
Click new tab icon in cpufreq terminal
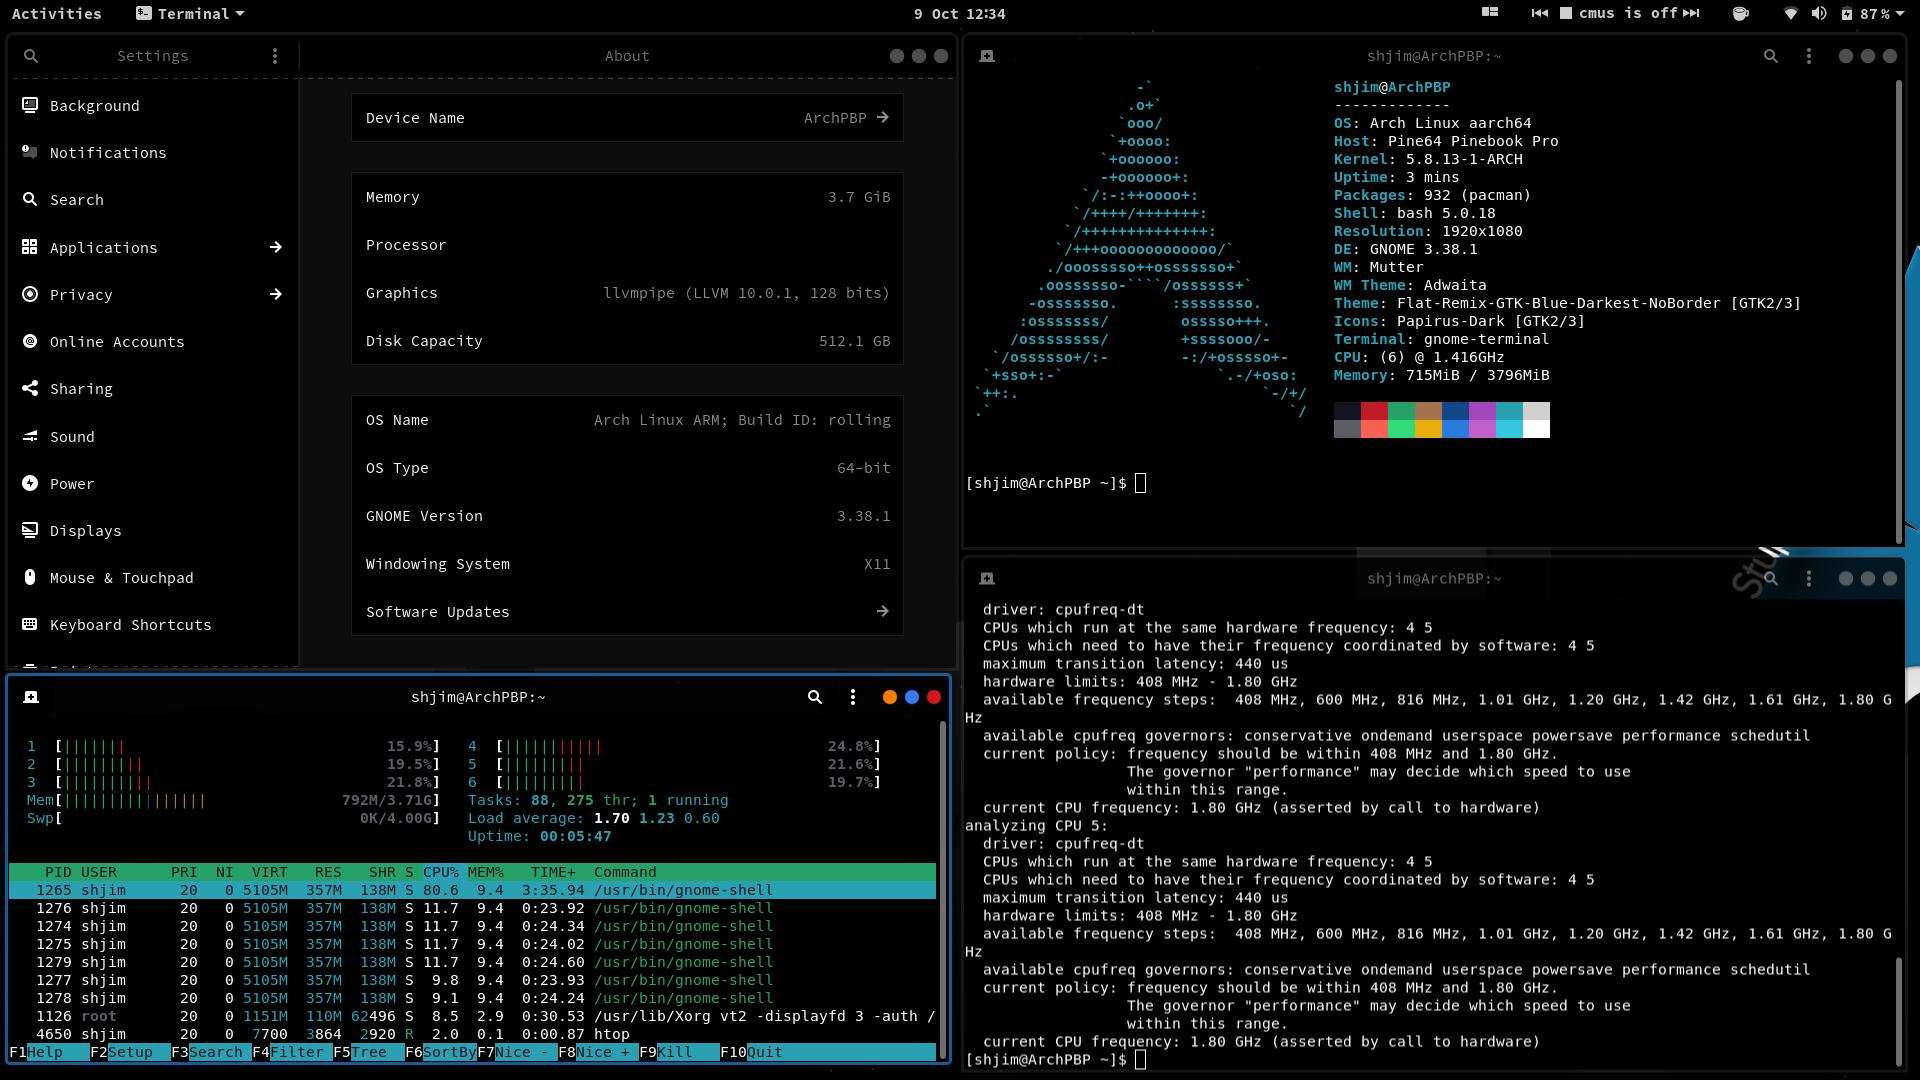(x=987, y=578)
